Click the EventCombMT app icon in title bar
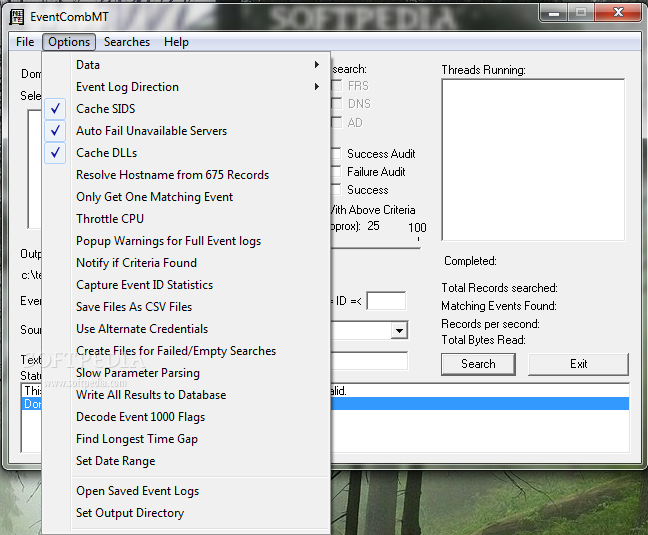 [x=17, y=17]
